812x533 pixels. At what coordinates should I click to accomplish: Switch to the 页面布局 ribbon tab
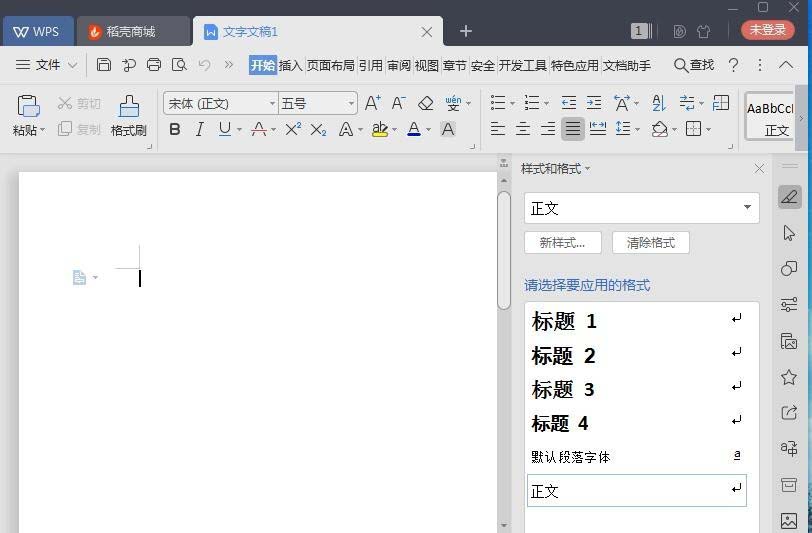(x=330, y=65)
